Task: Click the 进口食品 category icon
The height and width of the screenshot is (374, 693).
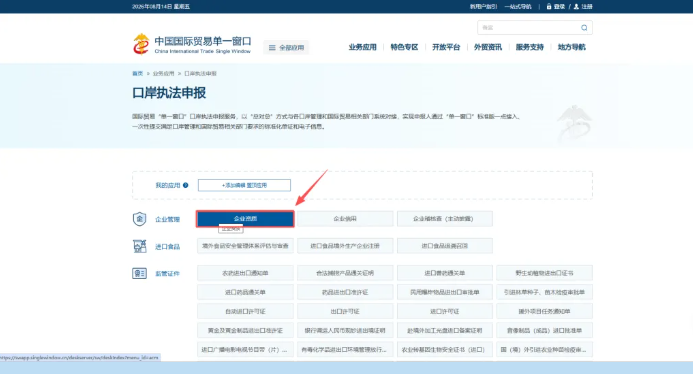Action: pos(139,246)
